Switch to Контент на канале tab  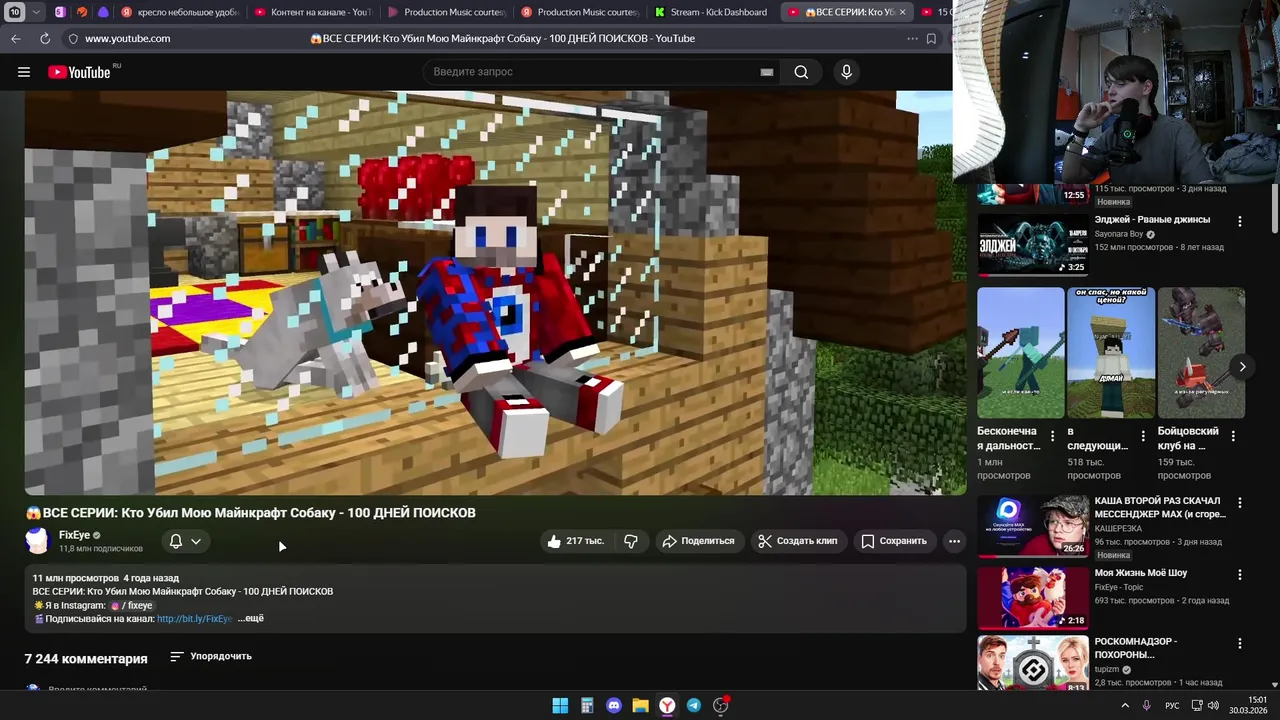pyautogui.click(x=312, y=12)
